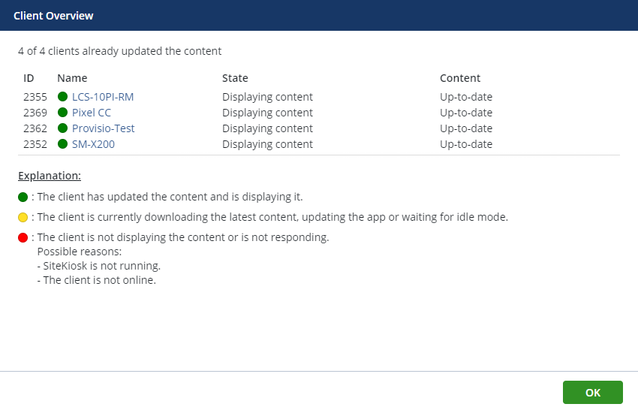Click the green status dot beside LCS-10PI-RM
This screenshot has width=638, height=413.
coord(63,97)
